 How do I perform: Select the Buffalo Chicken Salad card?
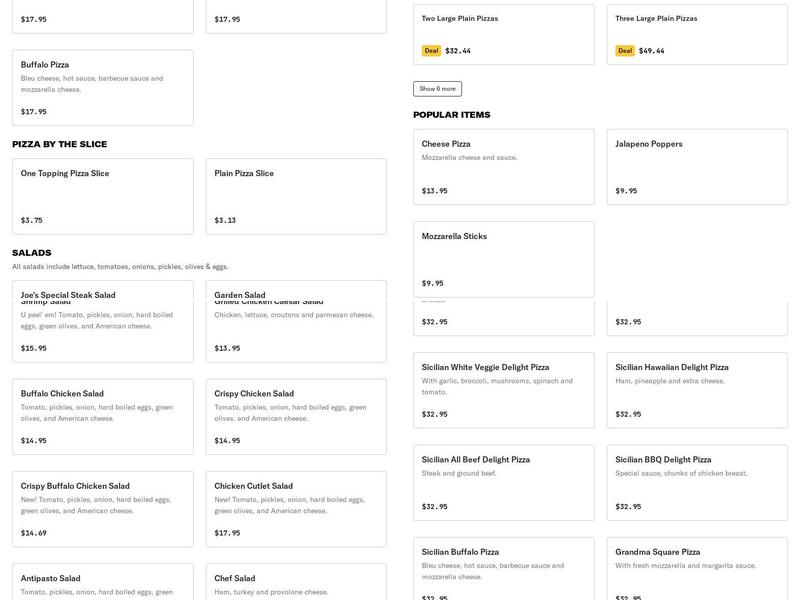[x=102, y=416]
